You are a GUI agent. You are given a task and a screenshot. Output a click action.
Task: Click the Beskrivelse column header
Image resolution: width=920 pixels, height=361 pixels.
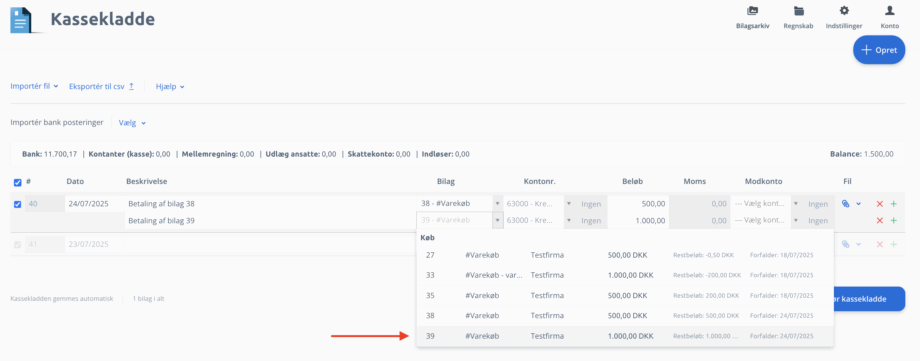[147, 181]
